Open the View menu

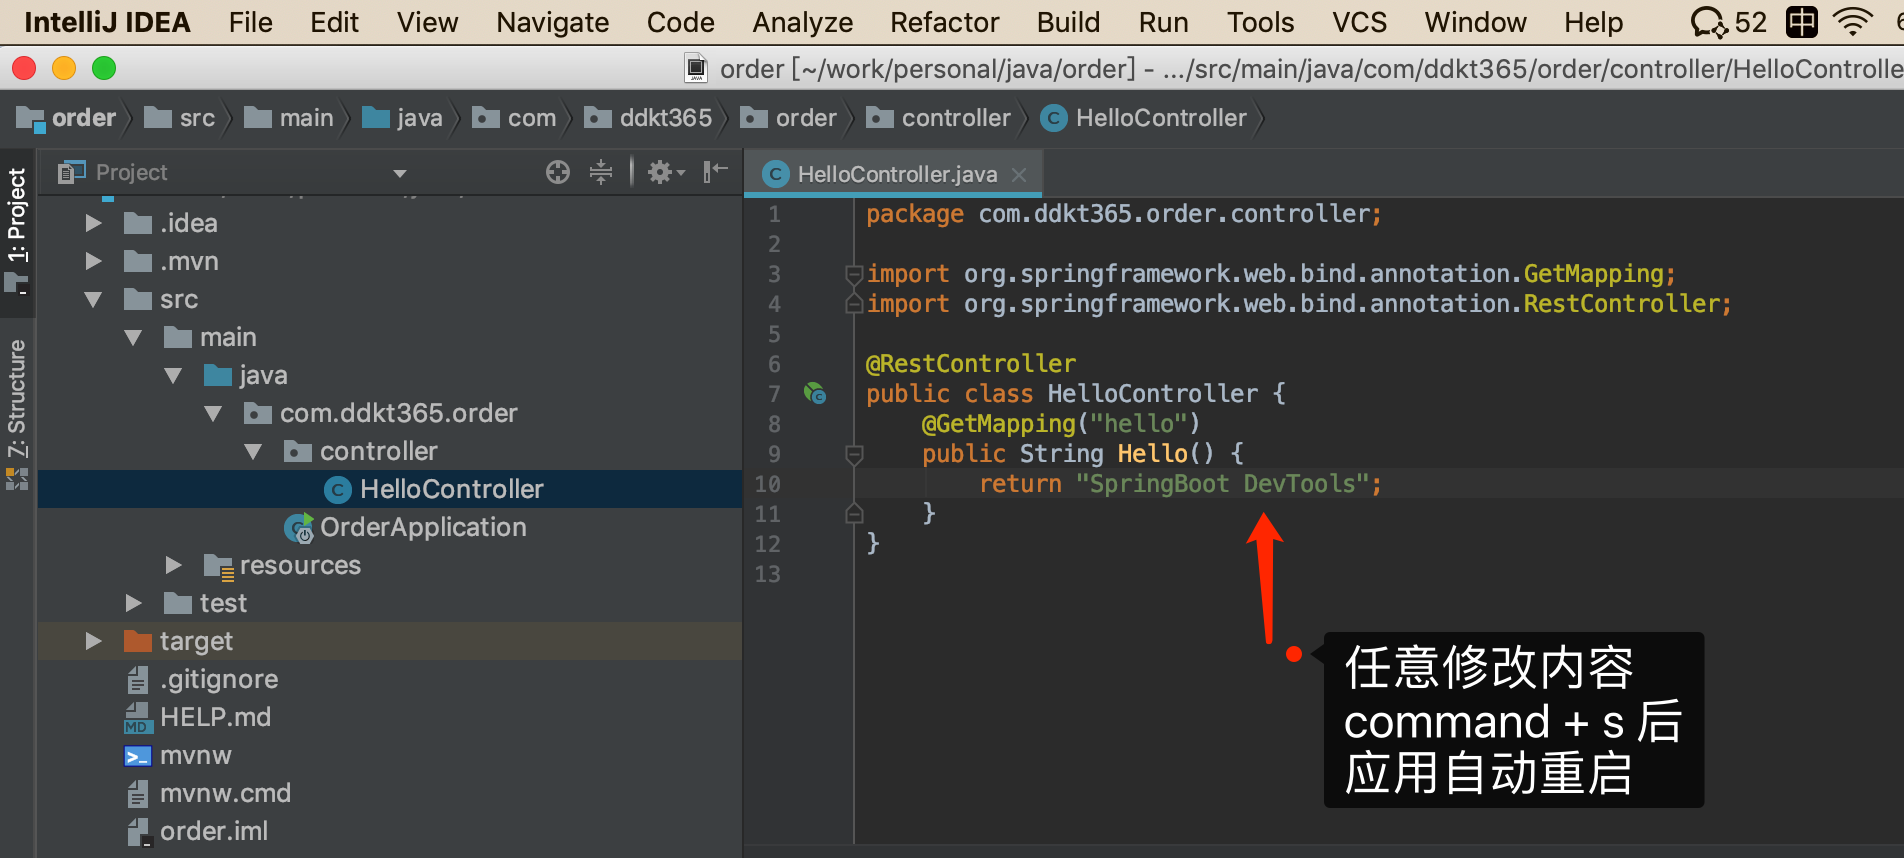[x=427, y=22]
